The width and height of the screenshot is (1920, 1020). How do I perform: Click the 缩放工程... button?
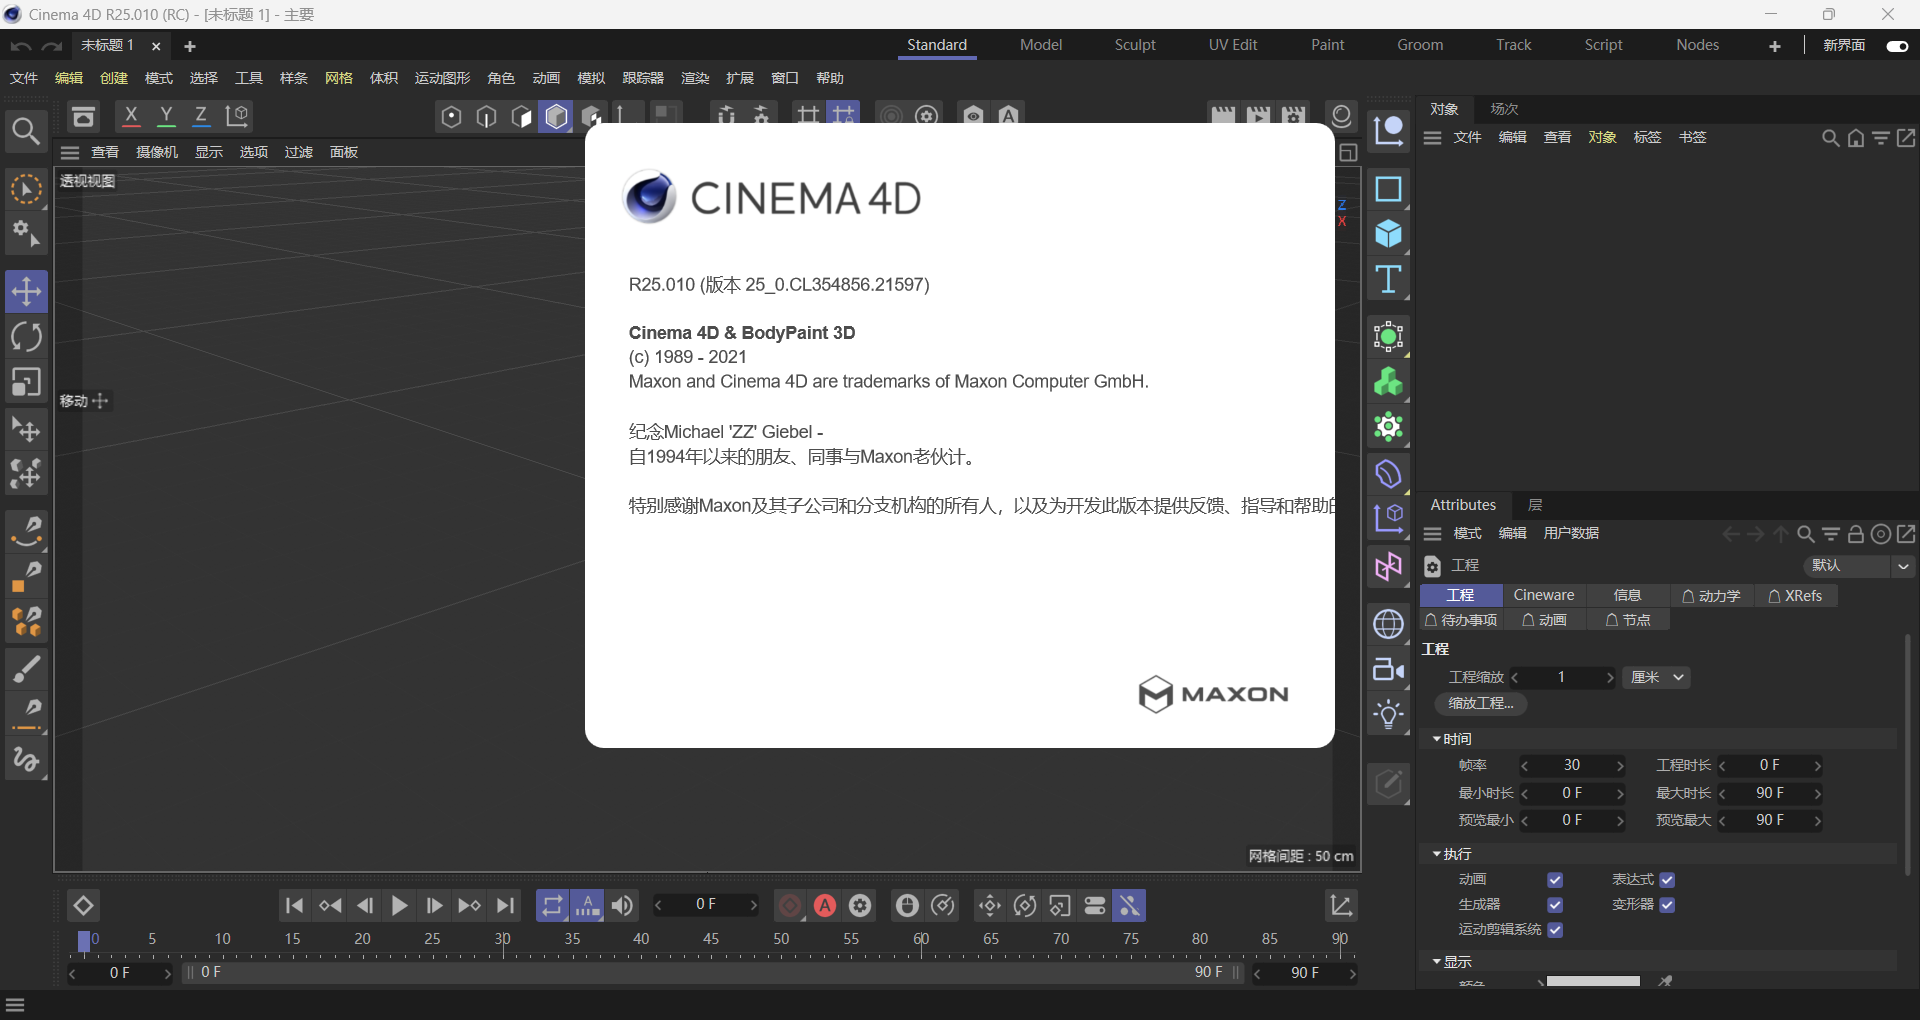[x=1481, y=704]
